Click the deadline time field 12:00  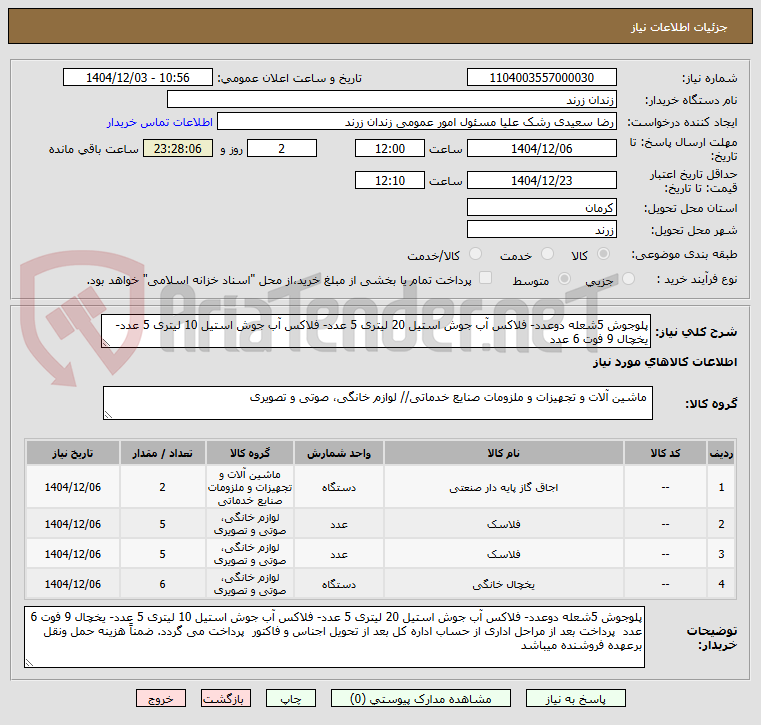click(390, 148)
